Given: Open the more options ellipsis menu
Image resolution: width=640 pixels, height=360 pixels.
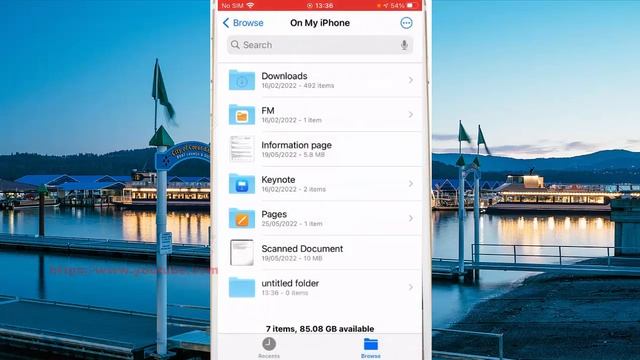Looking at the screenshot, I should click(x=406, y=23).
